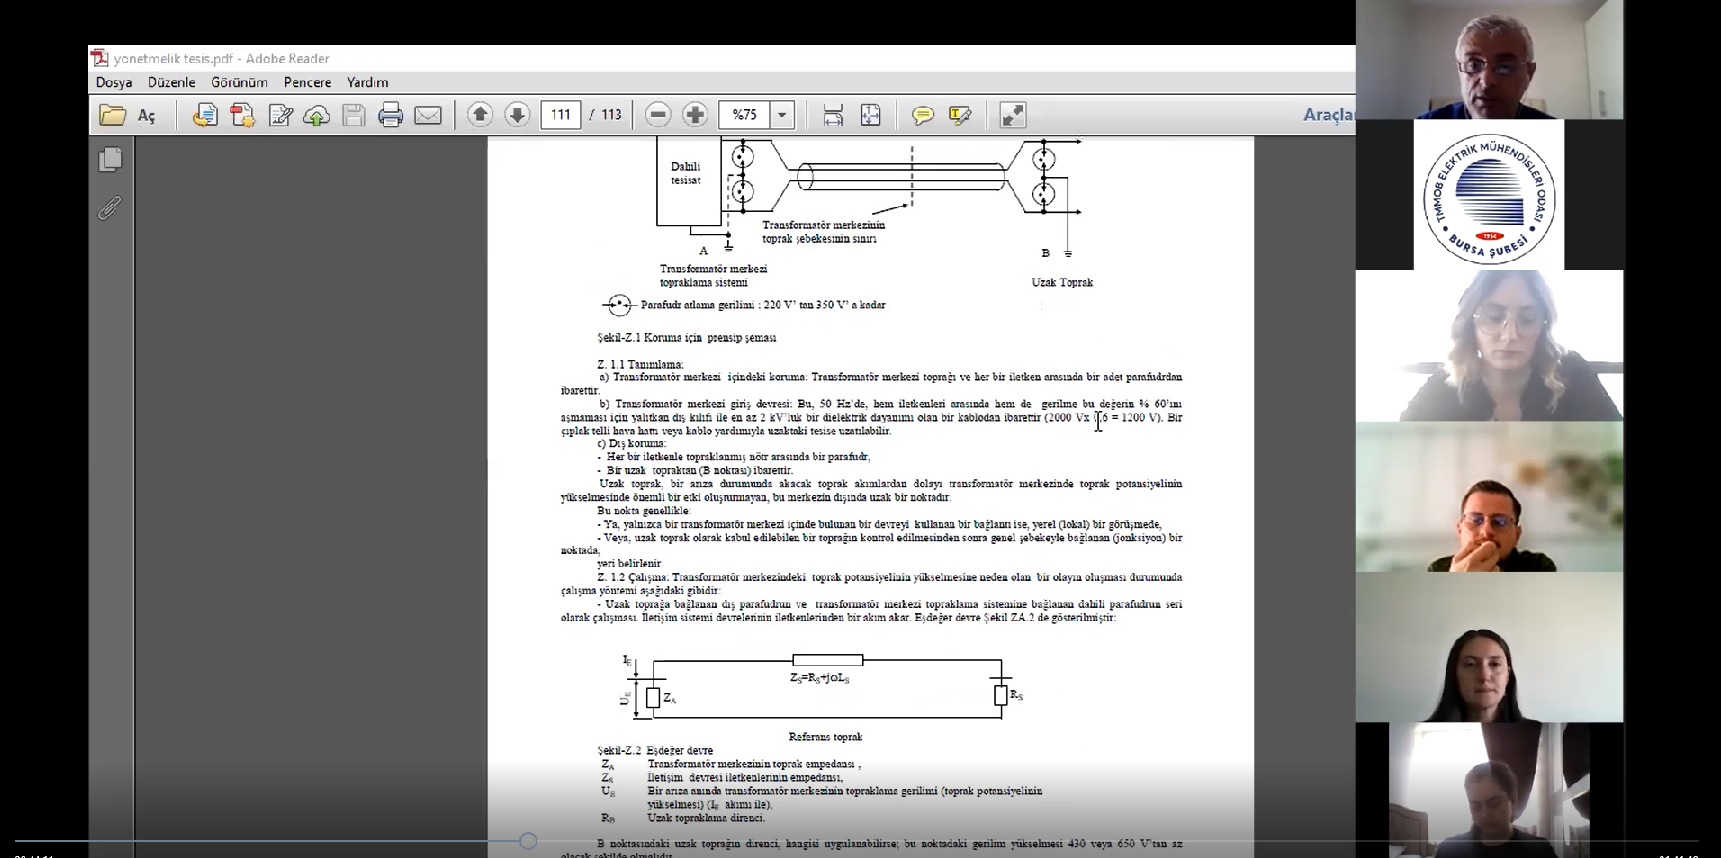Click the print icon
Viewport: 1731px width, 858px height.
click(x=390, y=116)
